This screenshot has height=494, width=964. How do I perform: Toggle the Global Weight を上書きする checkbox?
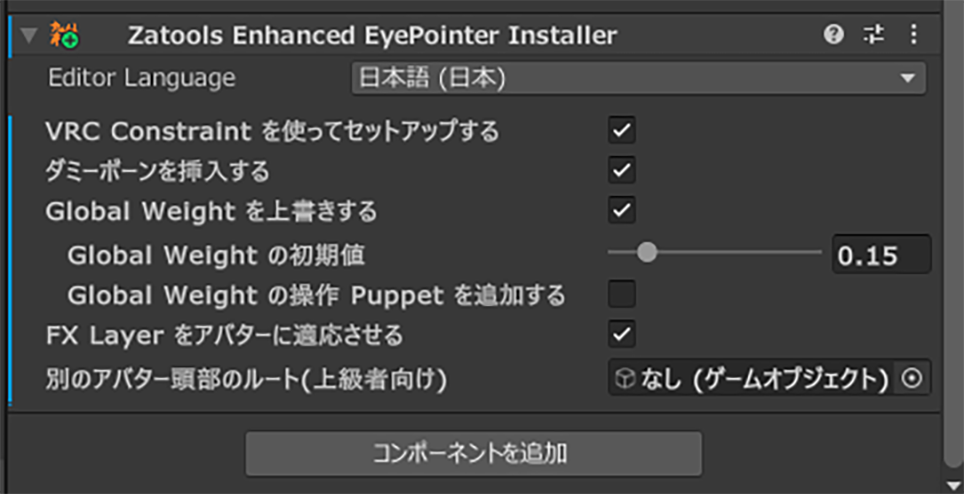point(622,211)
